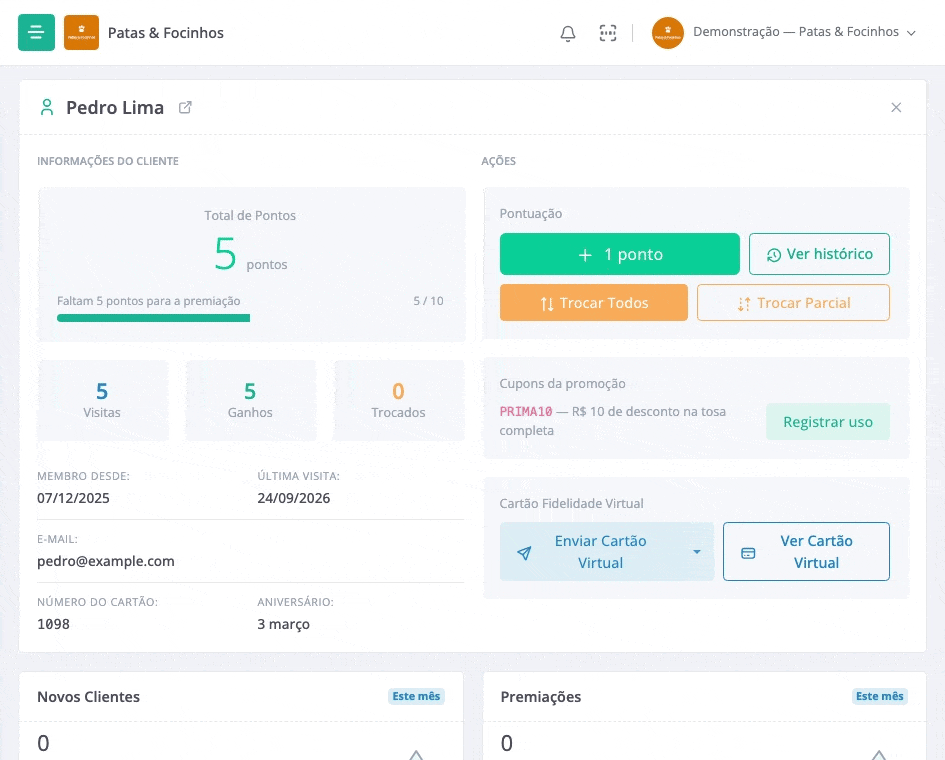The image size is (945, 760).
Task: Click the birthday value 3 março
Action: [x=283, y=624]
